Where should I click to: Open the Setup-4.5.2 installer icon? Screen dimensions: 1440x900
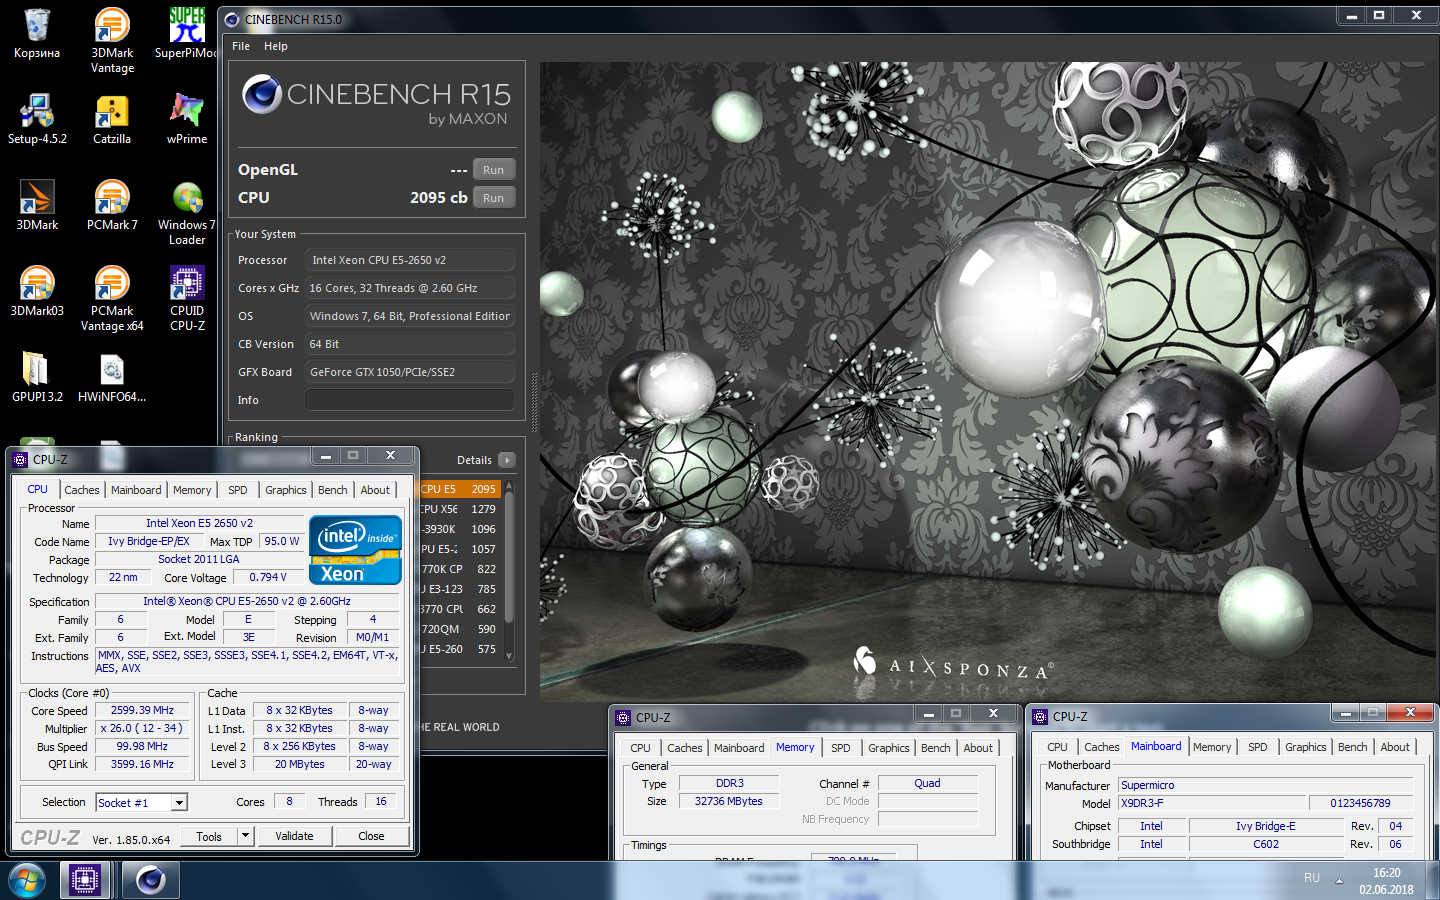pos(37,119)
